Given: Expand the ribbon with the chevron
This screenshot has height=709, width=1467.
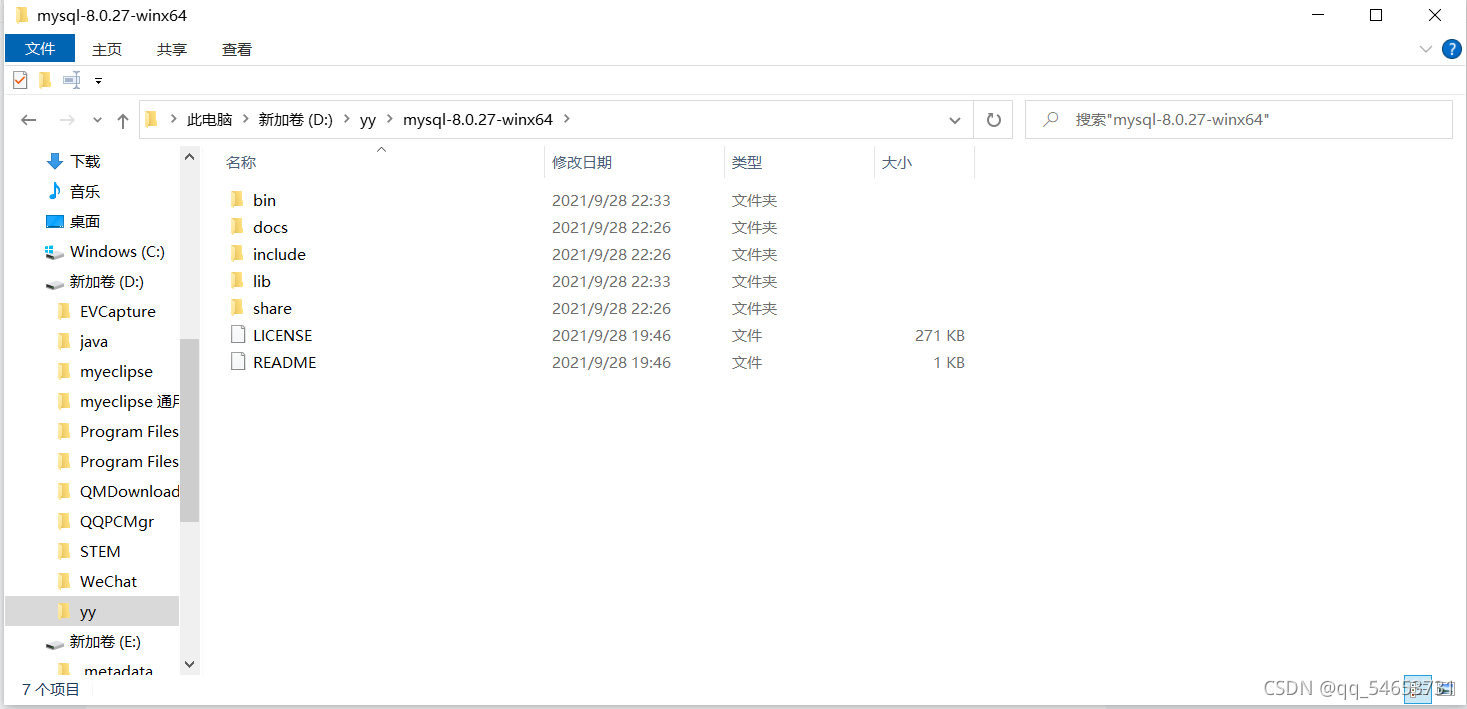Looking at the screenshot, I should [1426, 49].
